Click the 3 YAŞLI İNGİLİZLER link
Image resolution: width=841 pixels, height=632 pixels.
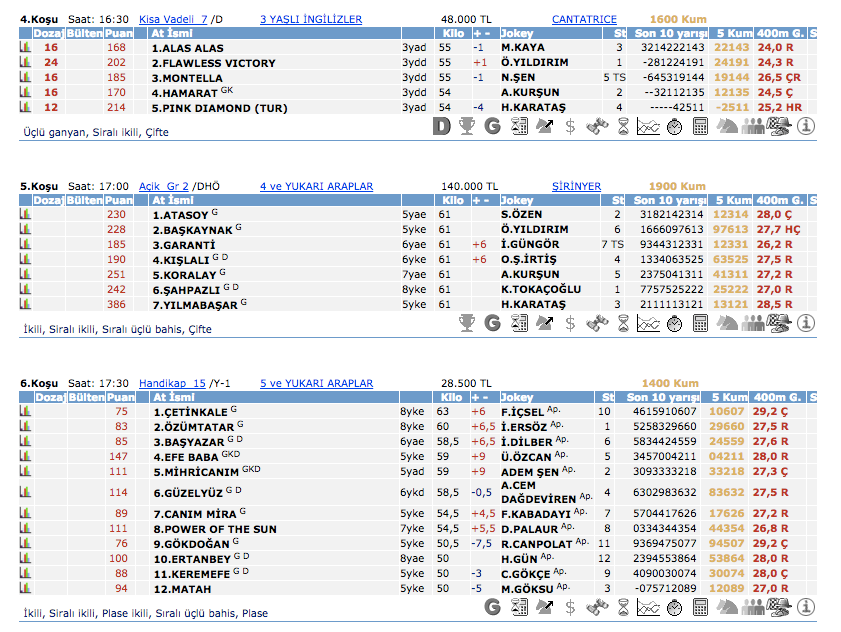point(310,19)
